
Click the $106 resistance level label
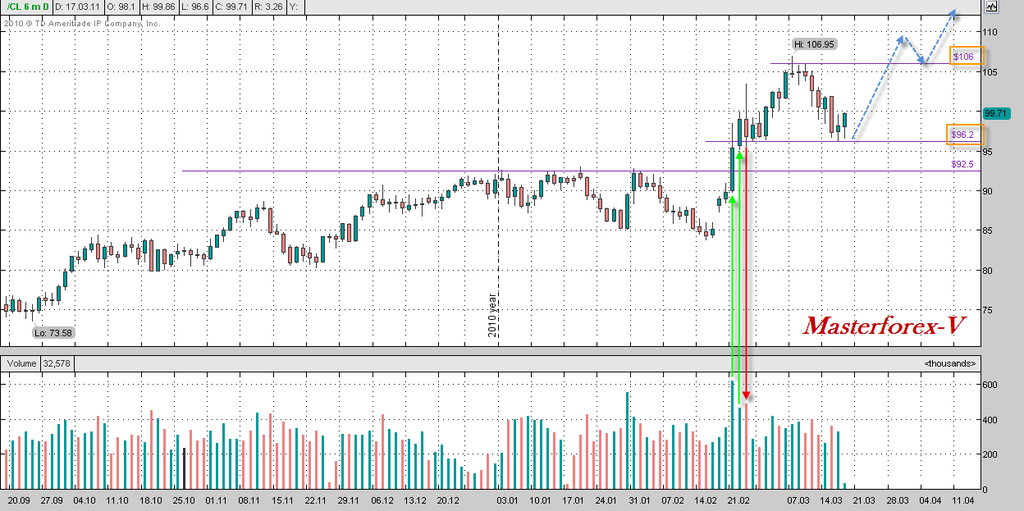point(964,57)
